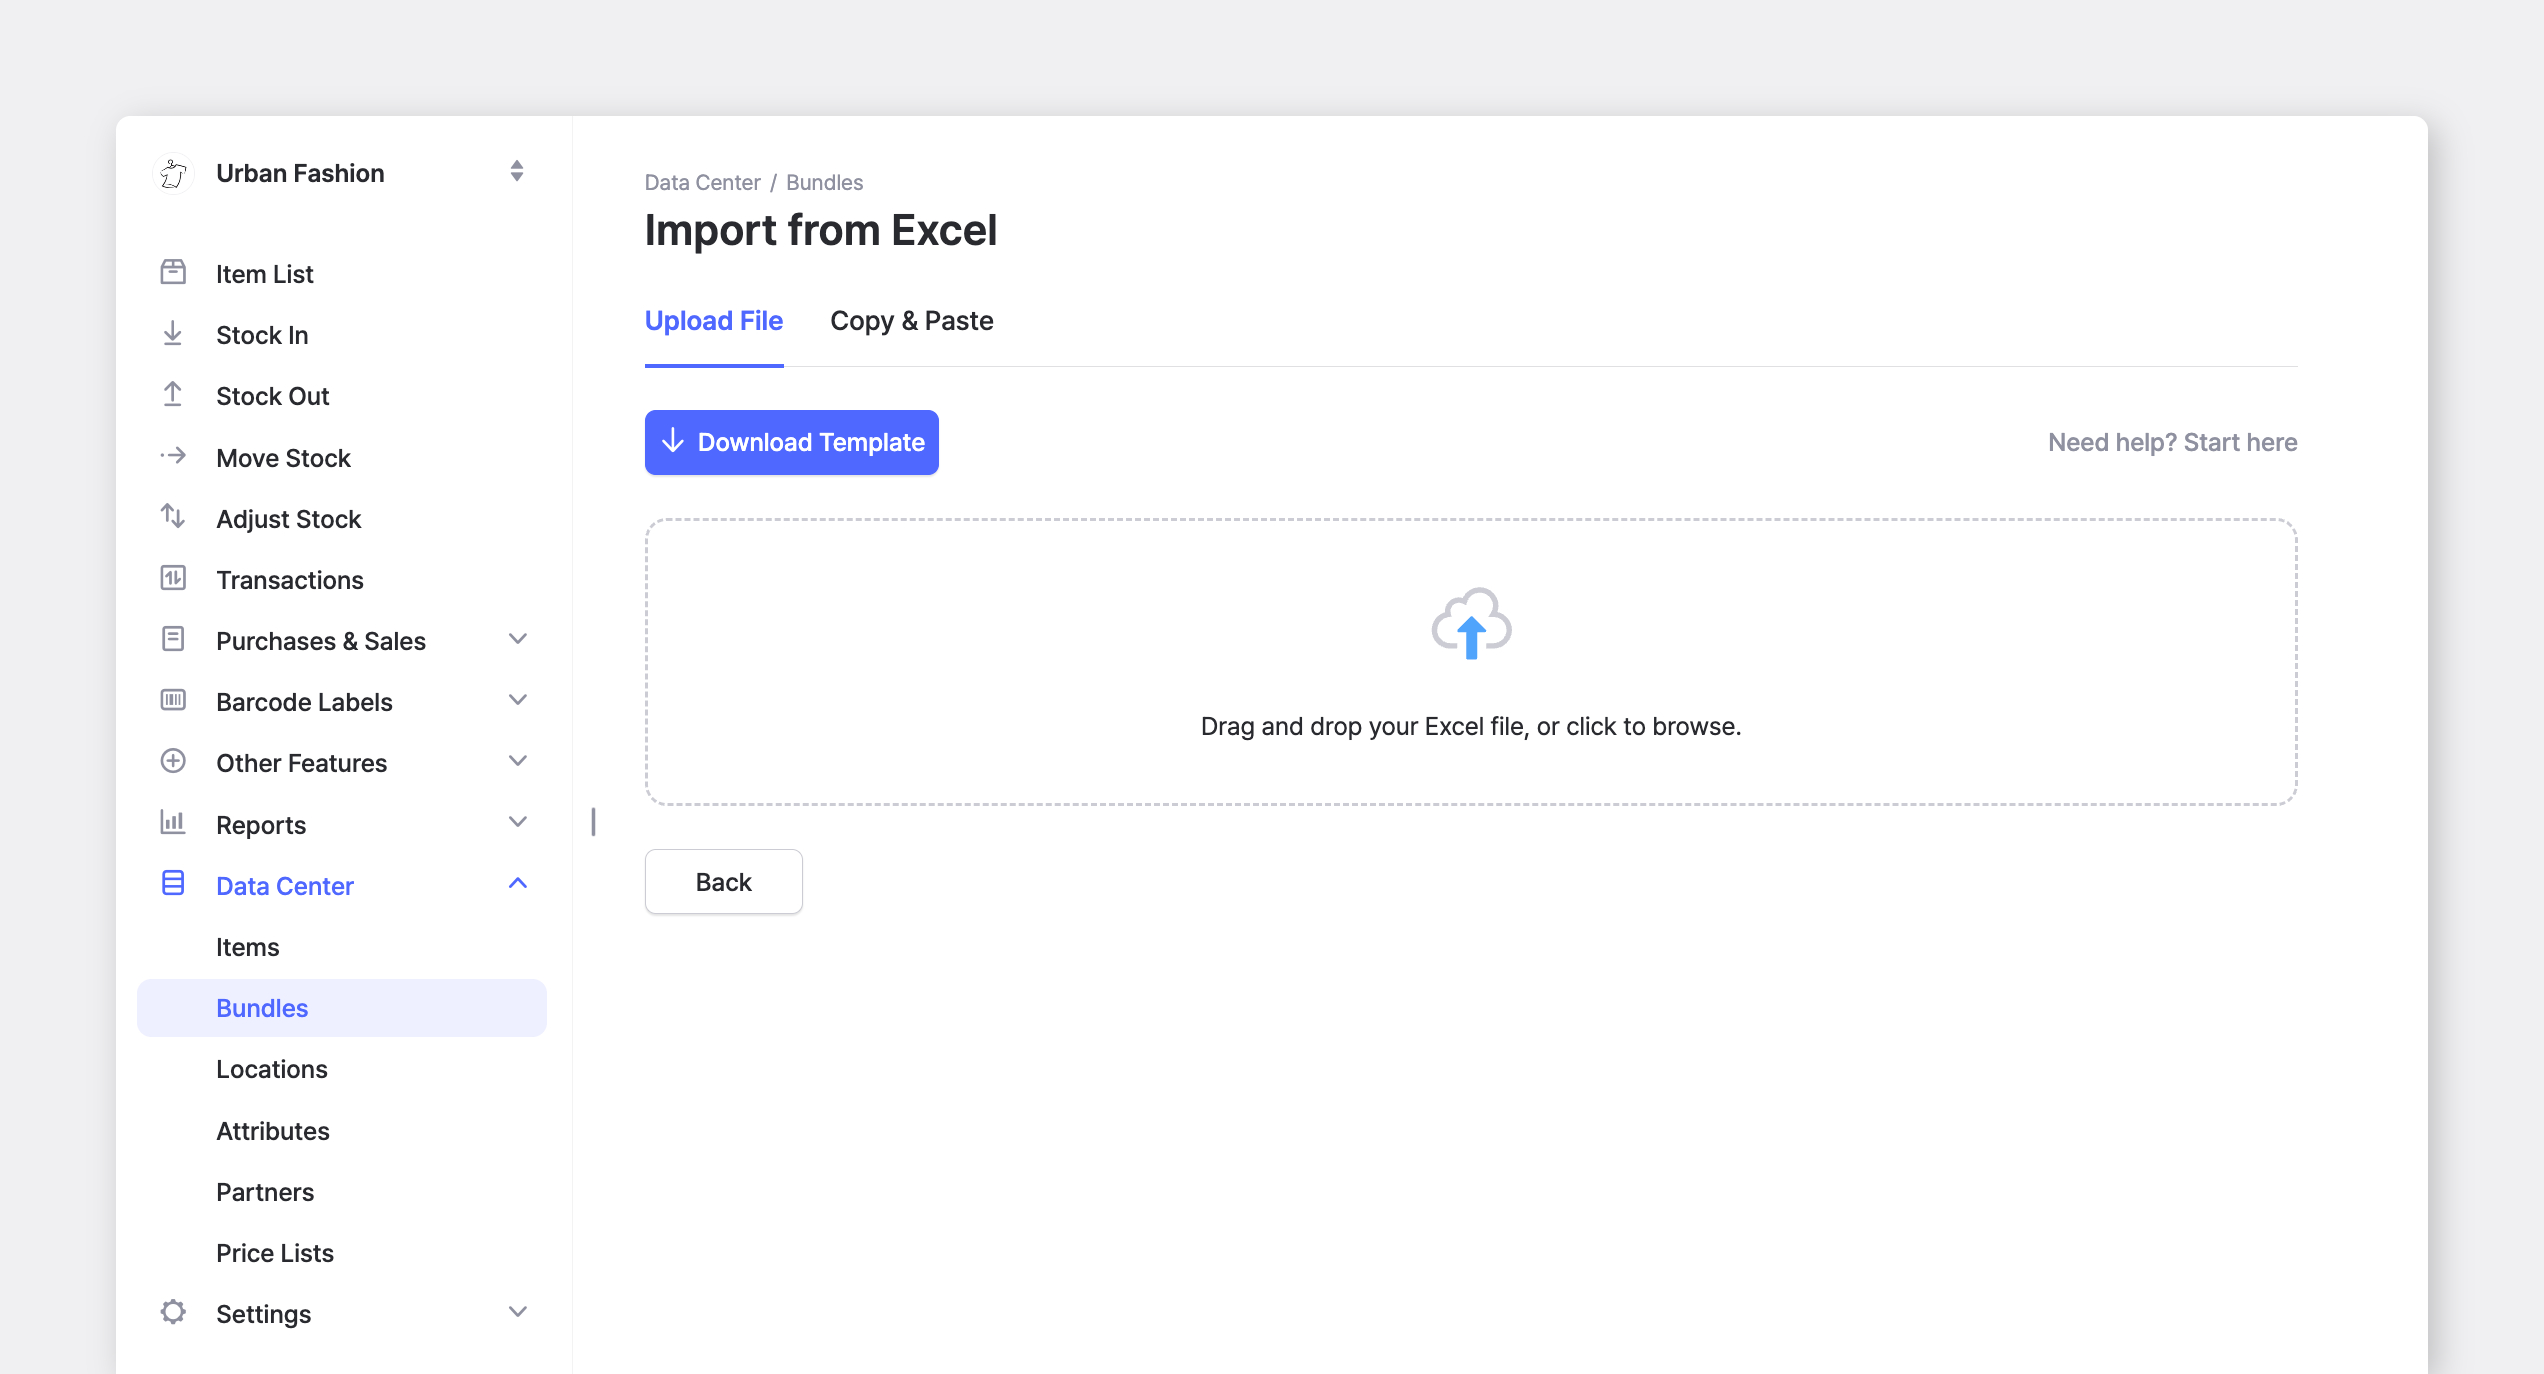This screenshot has width=2544, height=1374.
Task: Open the Need help? Start here link
Action: tap(2172, 443)
